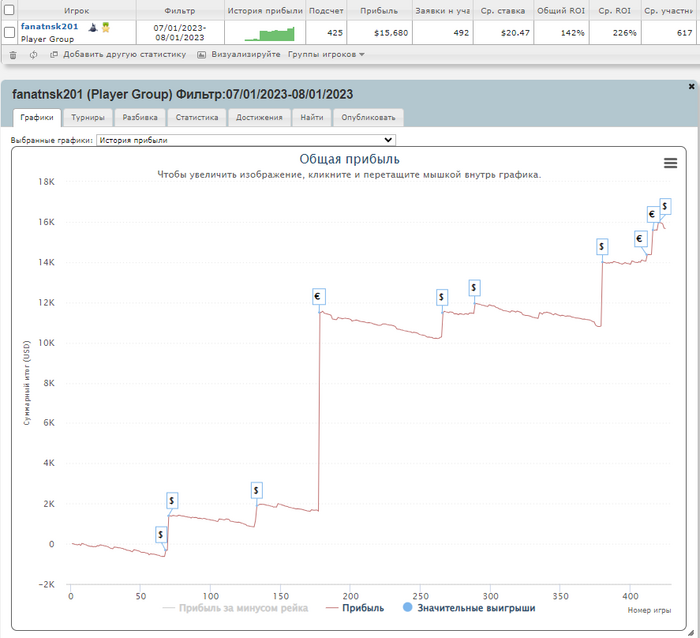Click the История прибыли column header
The height and width of the screenshot is (638, 700).
tap(265, 10)
